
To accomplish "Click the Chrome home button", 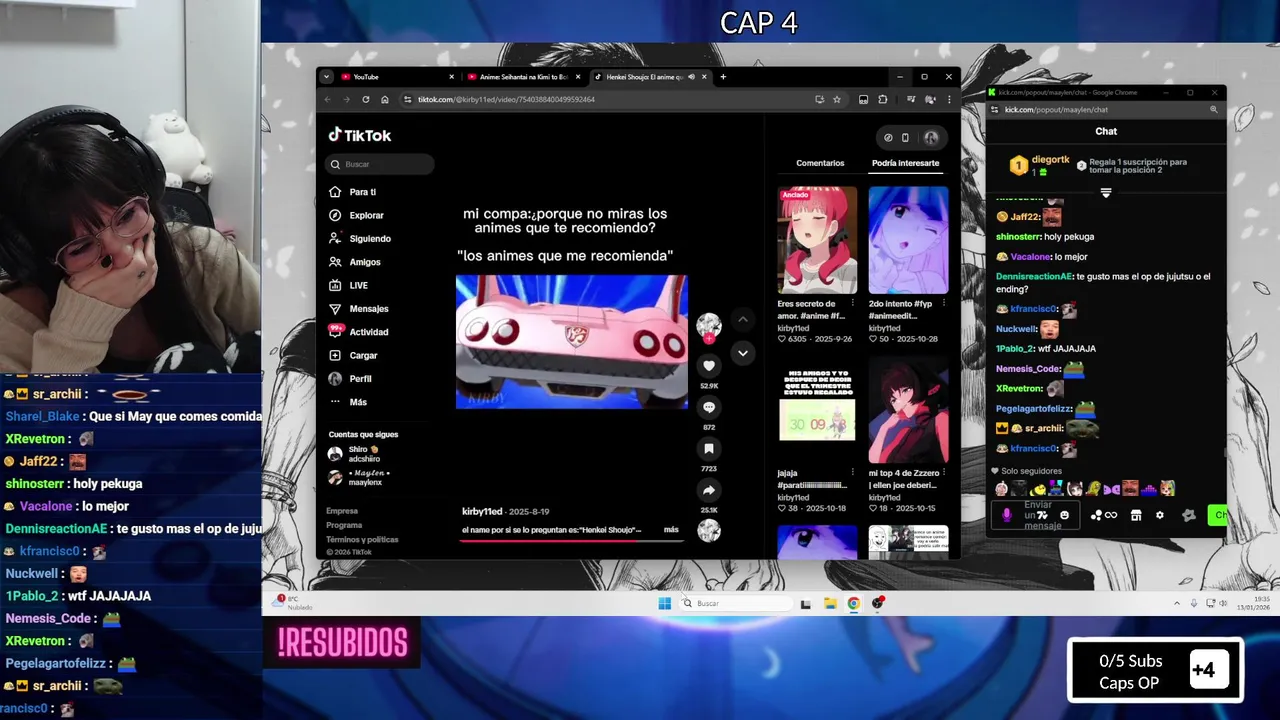I will click(385, 99).
